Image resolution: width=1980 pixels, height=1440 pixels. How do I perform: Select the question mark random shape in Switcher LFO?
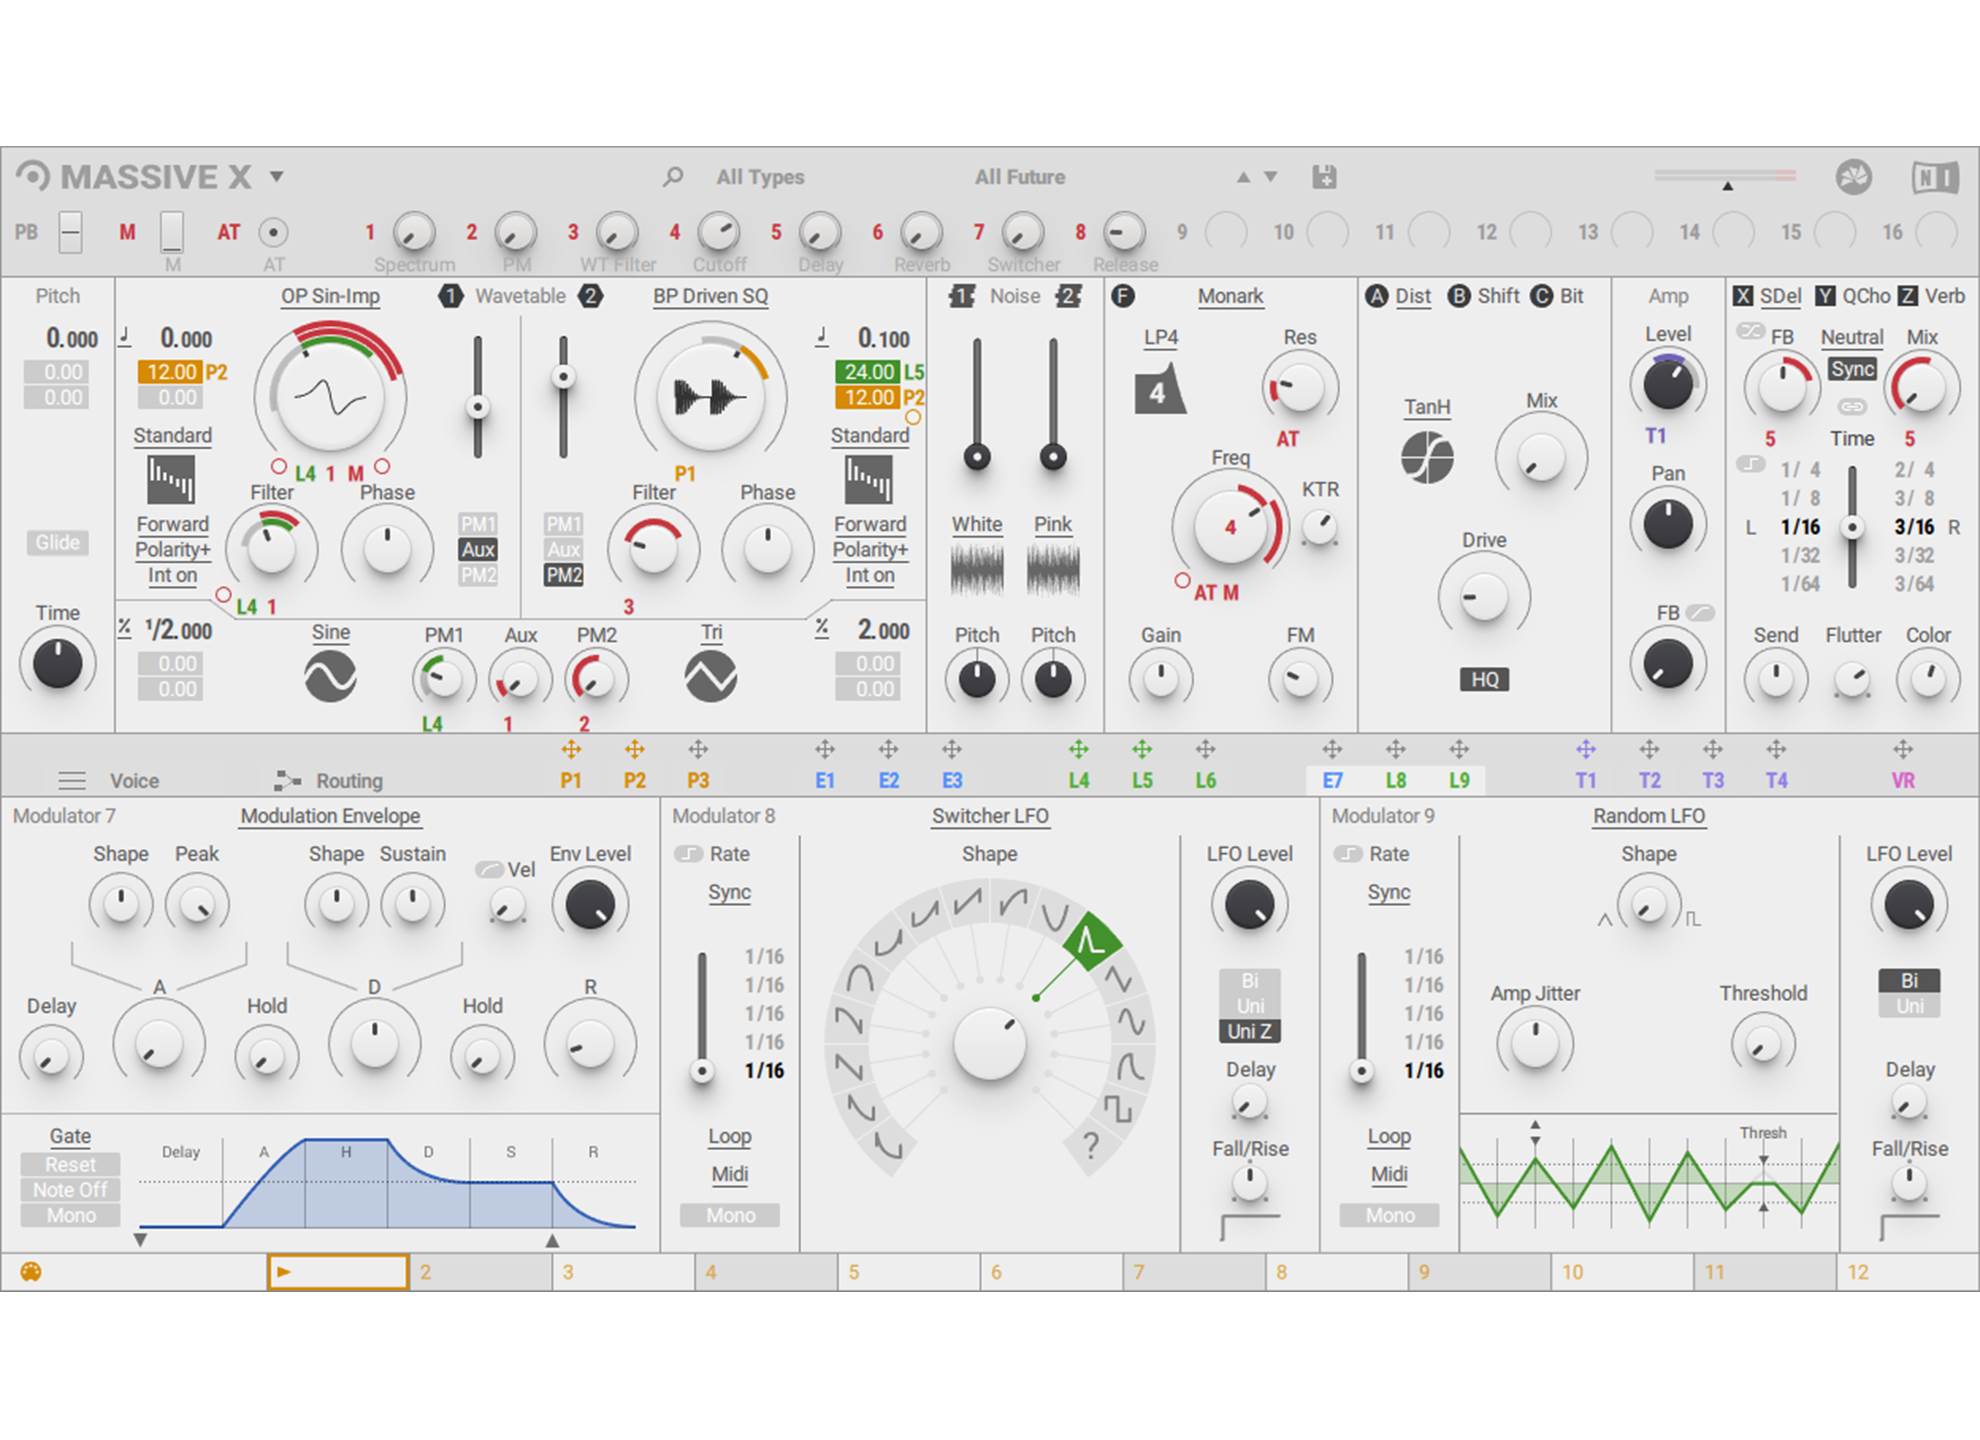(x=1091, y=1146)
